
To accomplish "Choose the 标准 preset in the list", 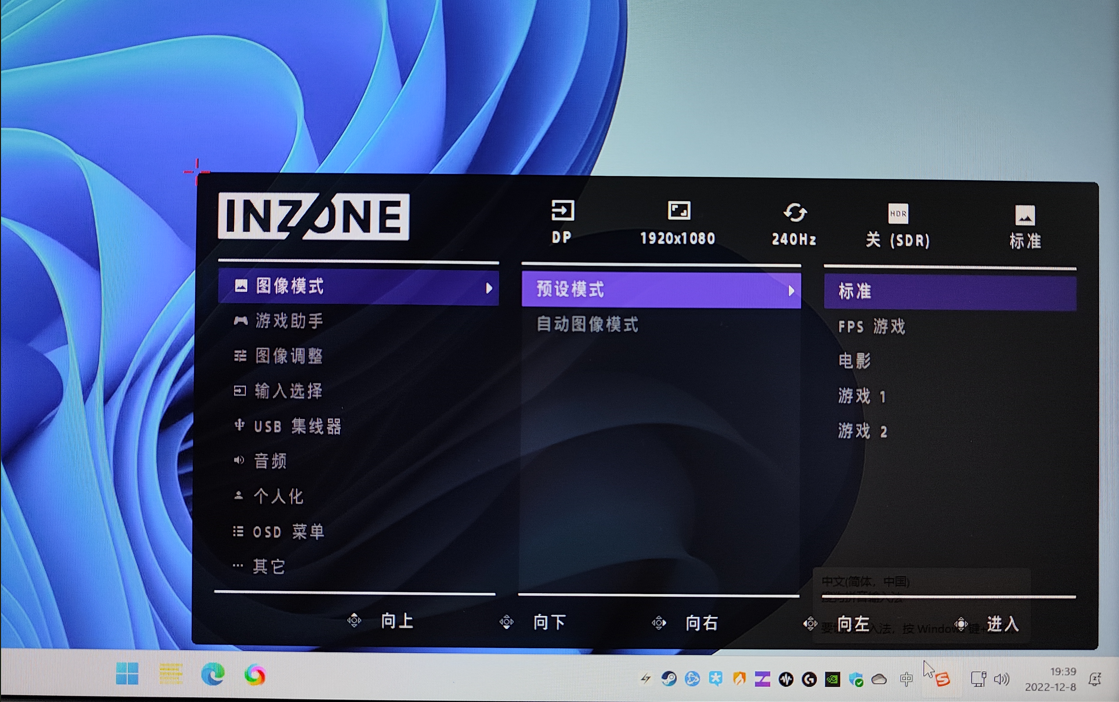I will 950,292.
